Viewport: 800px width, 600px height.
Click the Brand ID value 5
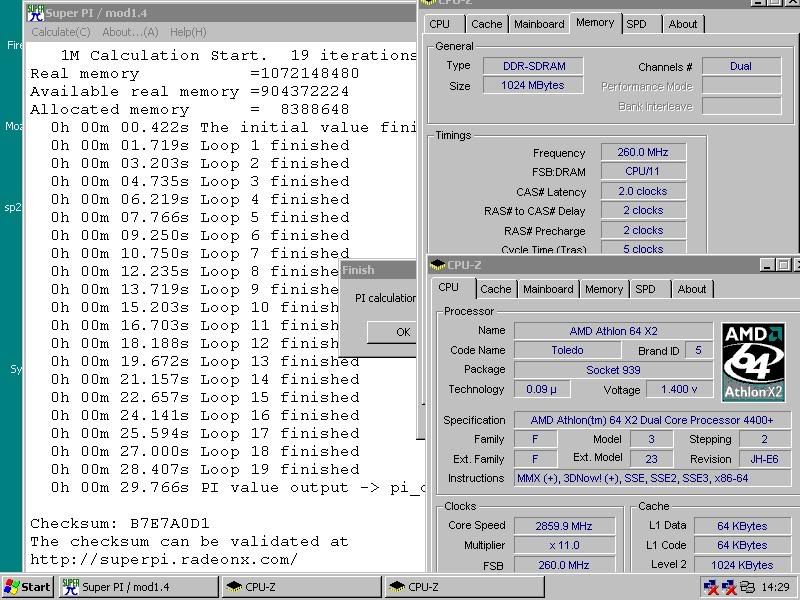698,350
